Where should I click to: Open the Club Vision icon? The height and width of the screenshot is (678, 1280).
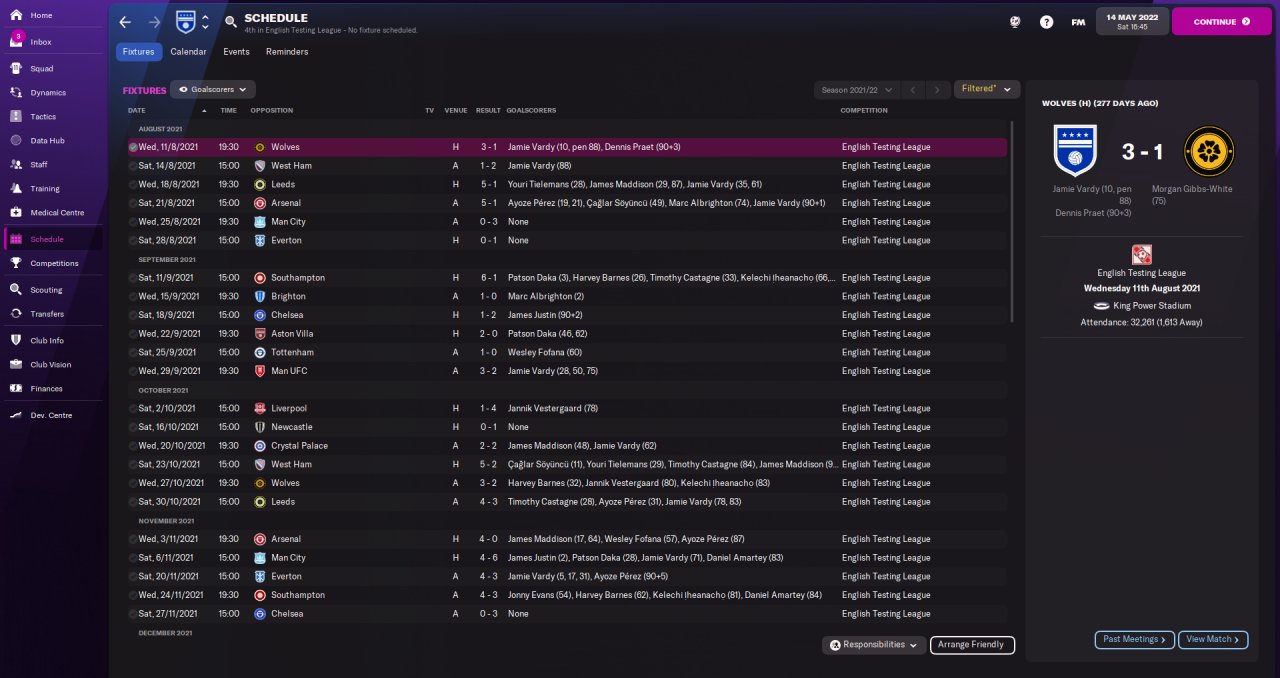[x=16, y=365]
